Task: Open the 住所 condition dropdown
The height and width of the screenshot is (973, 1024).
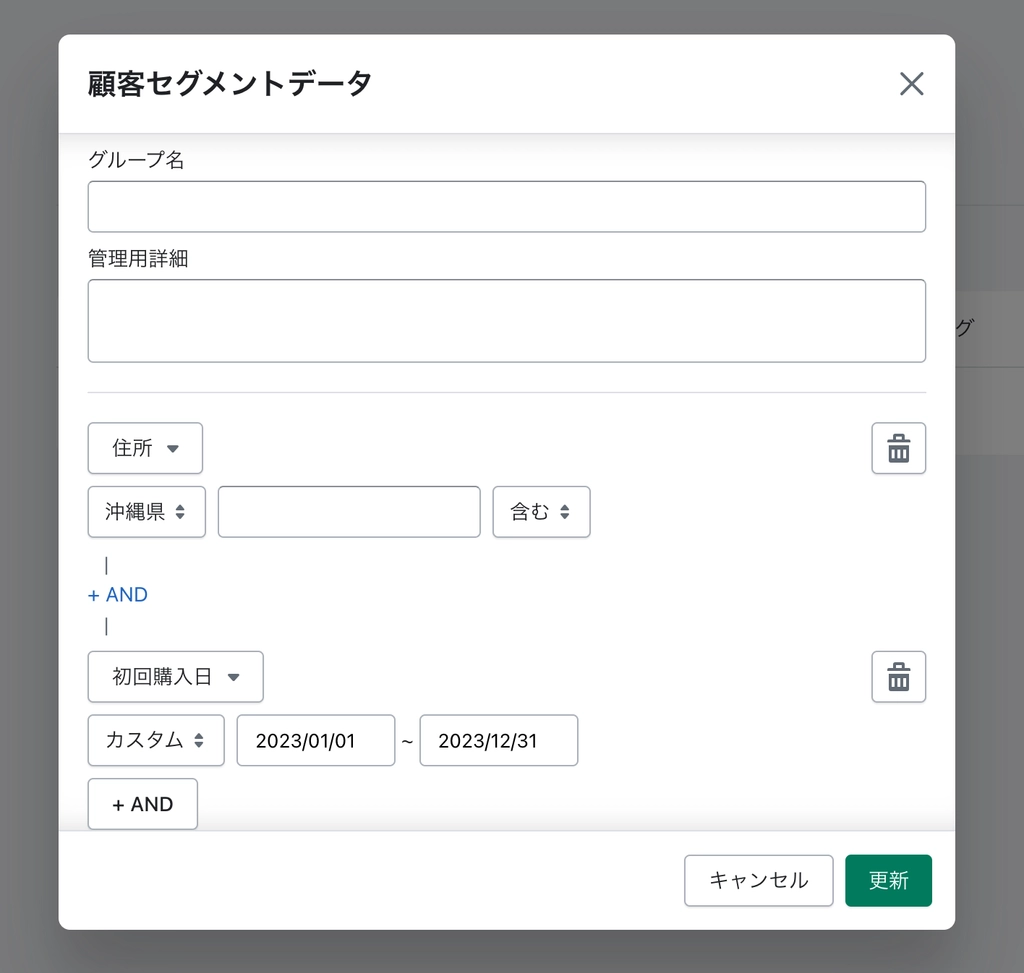Action: (145, 448)
